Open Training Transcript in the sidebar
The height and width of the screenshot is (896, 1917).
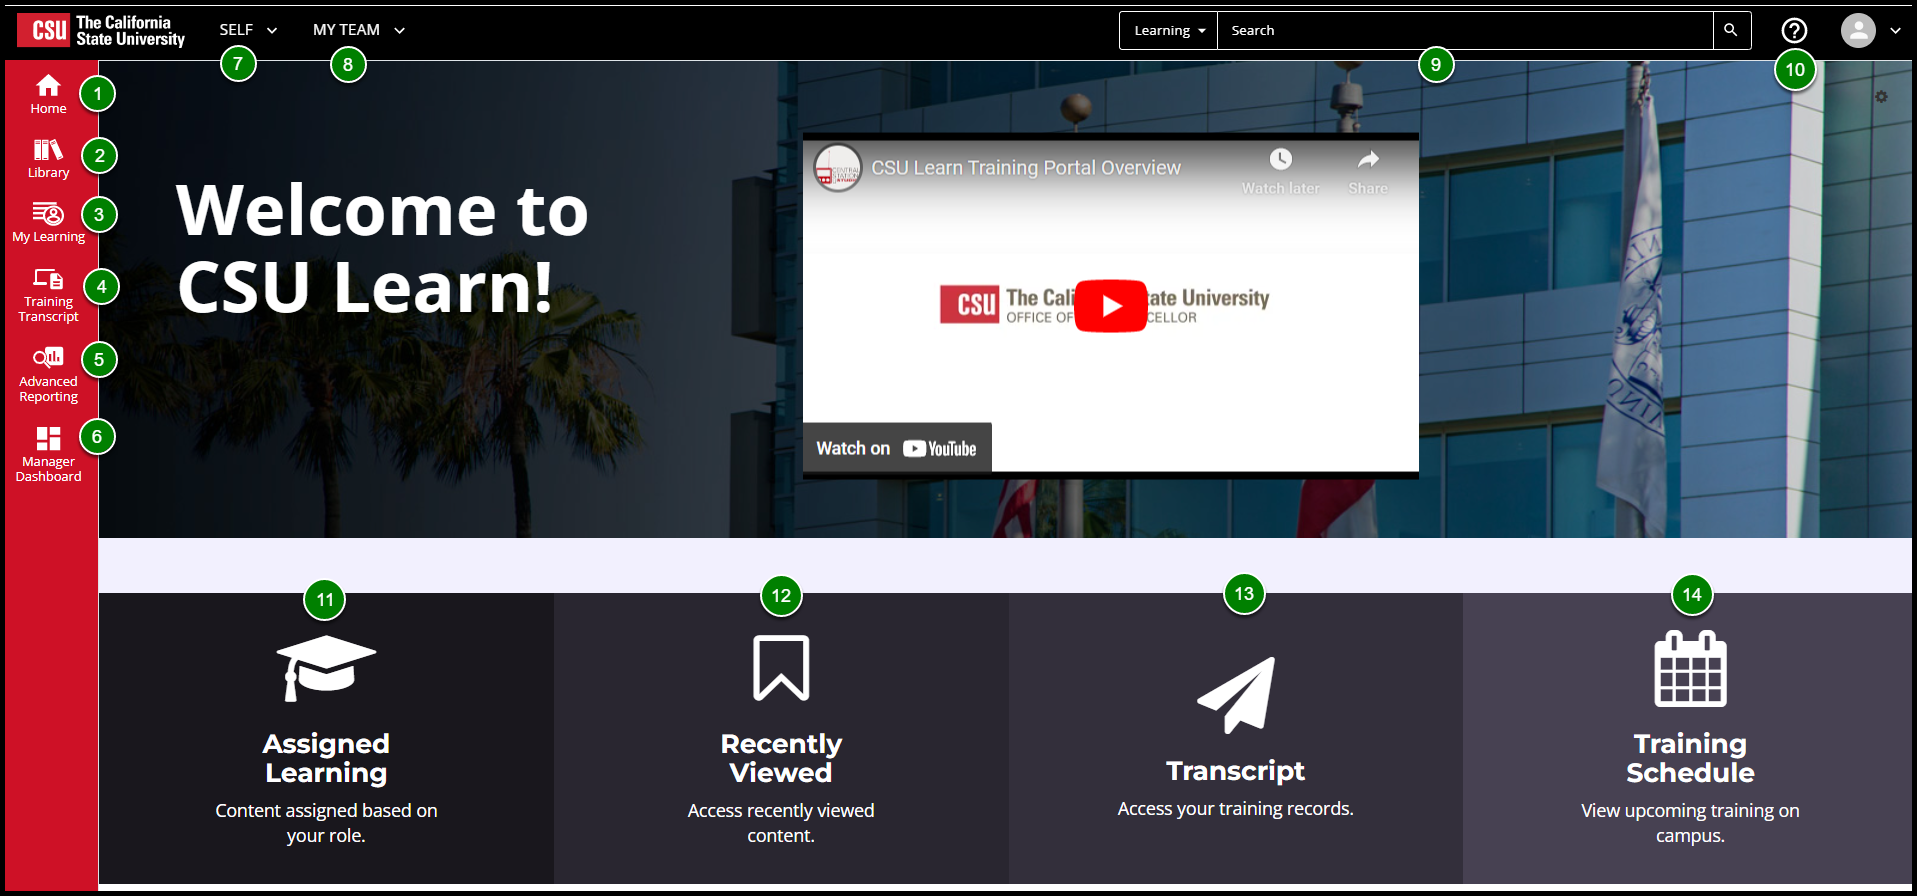click(48, 295)
